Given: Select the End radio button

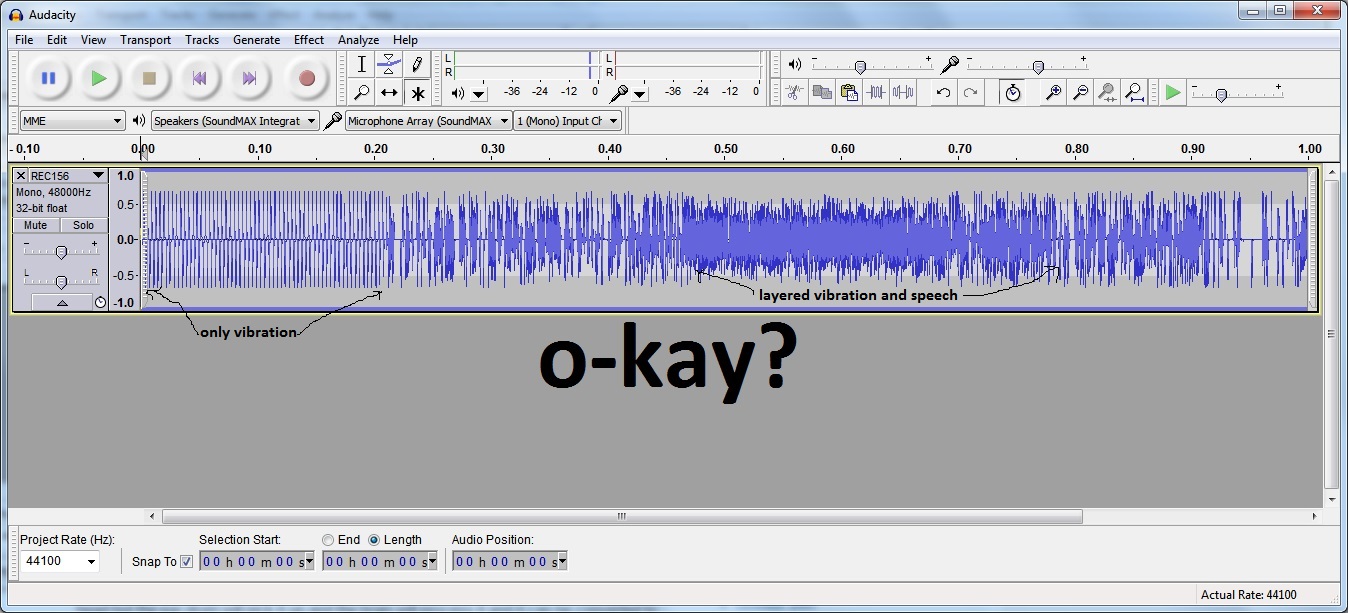Looking at the screenshot, I should 328,540.
